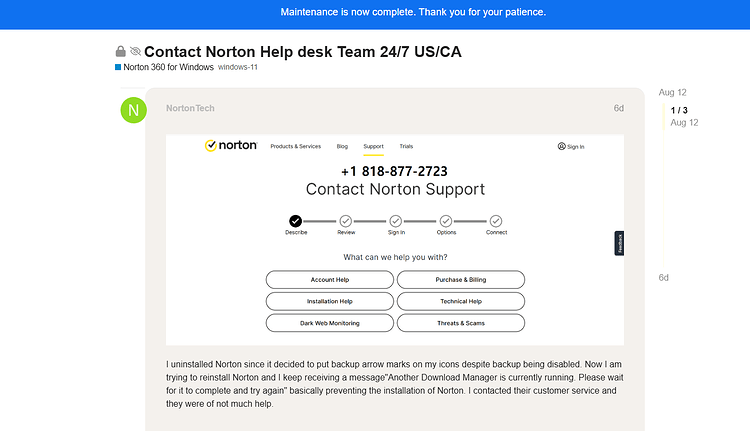Switch to the Support tab
Viewport: 750px width, 431px height.
coord(373,146)
